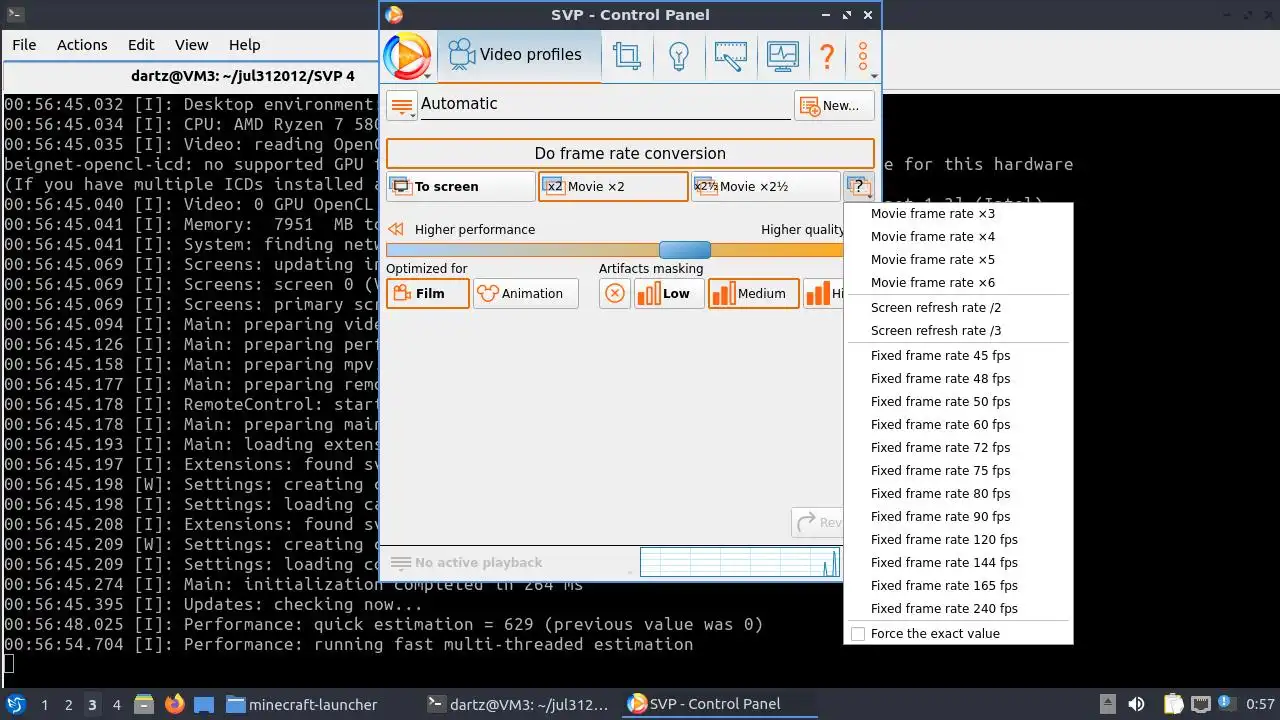The height and width of the screenshot is (720, 1280).
Task: Click the performance graph in status bar
Action: tap(740, 562)
